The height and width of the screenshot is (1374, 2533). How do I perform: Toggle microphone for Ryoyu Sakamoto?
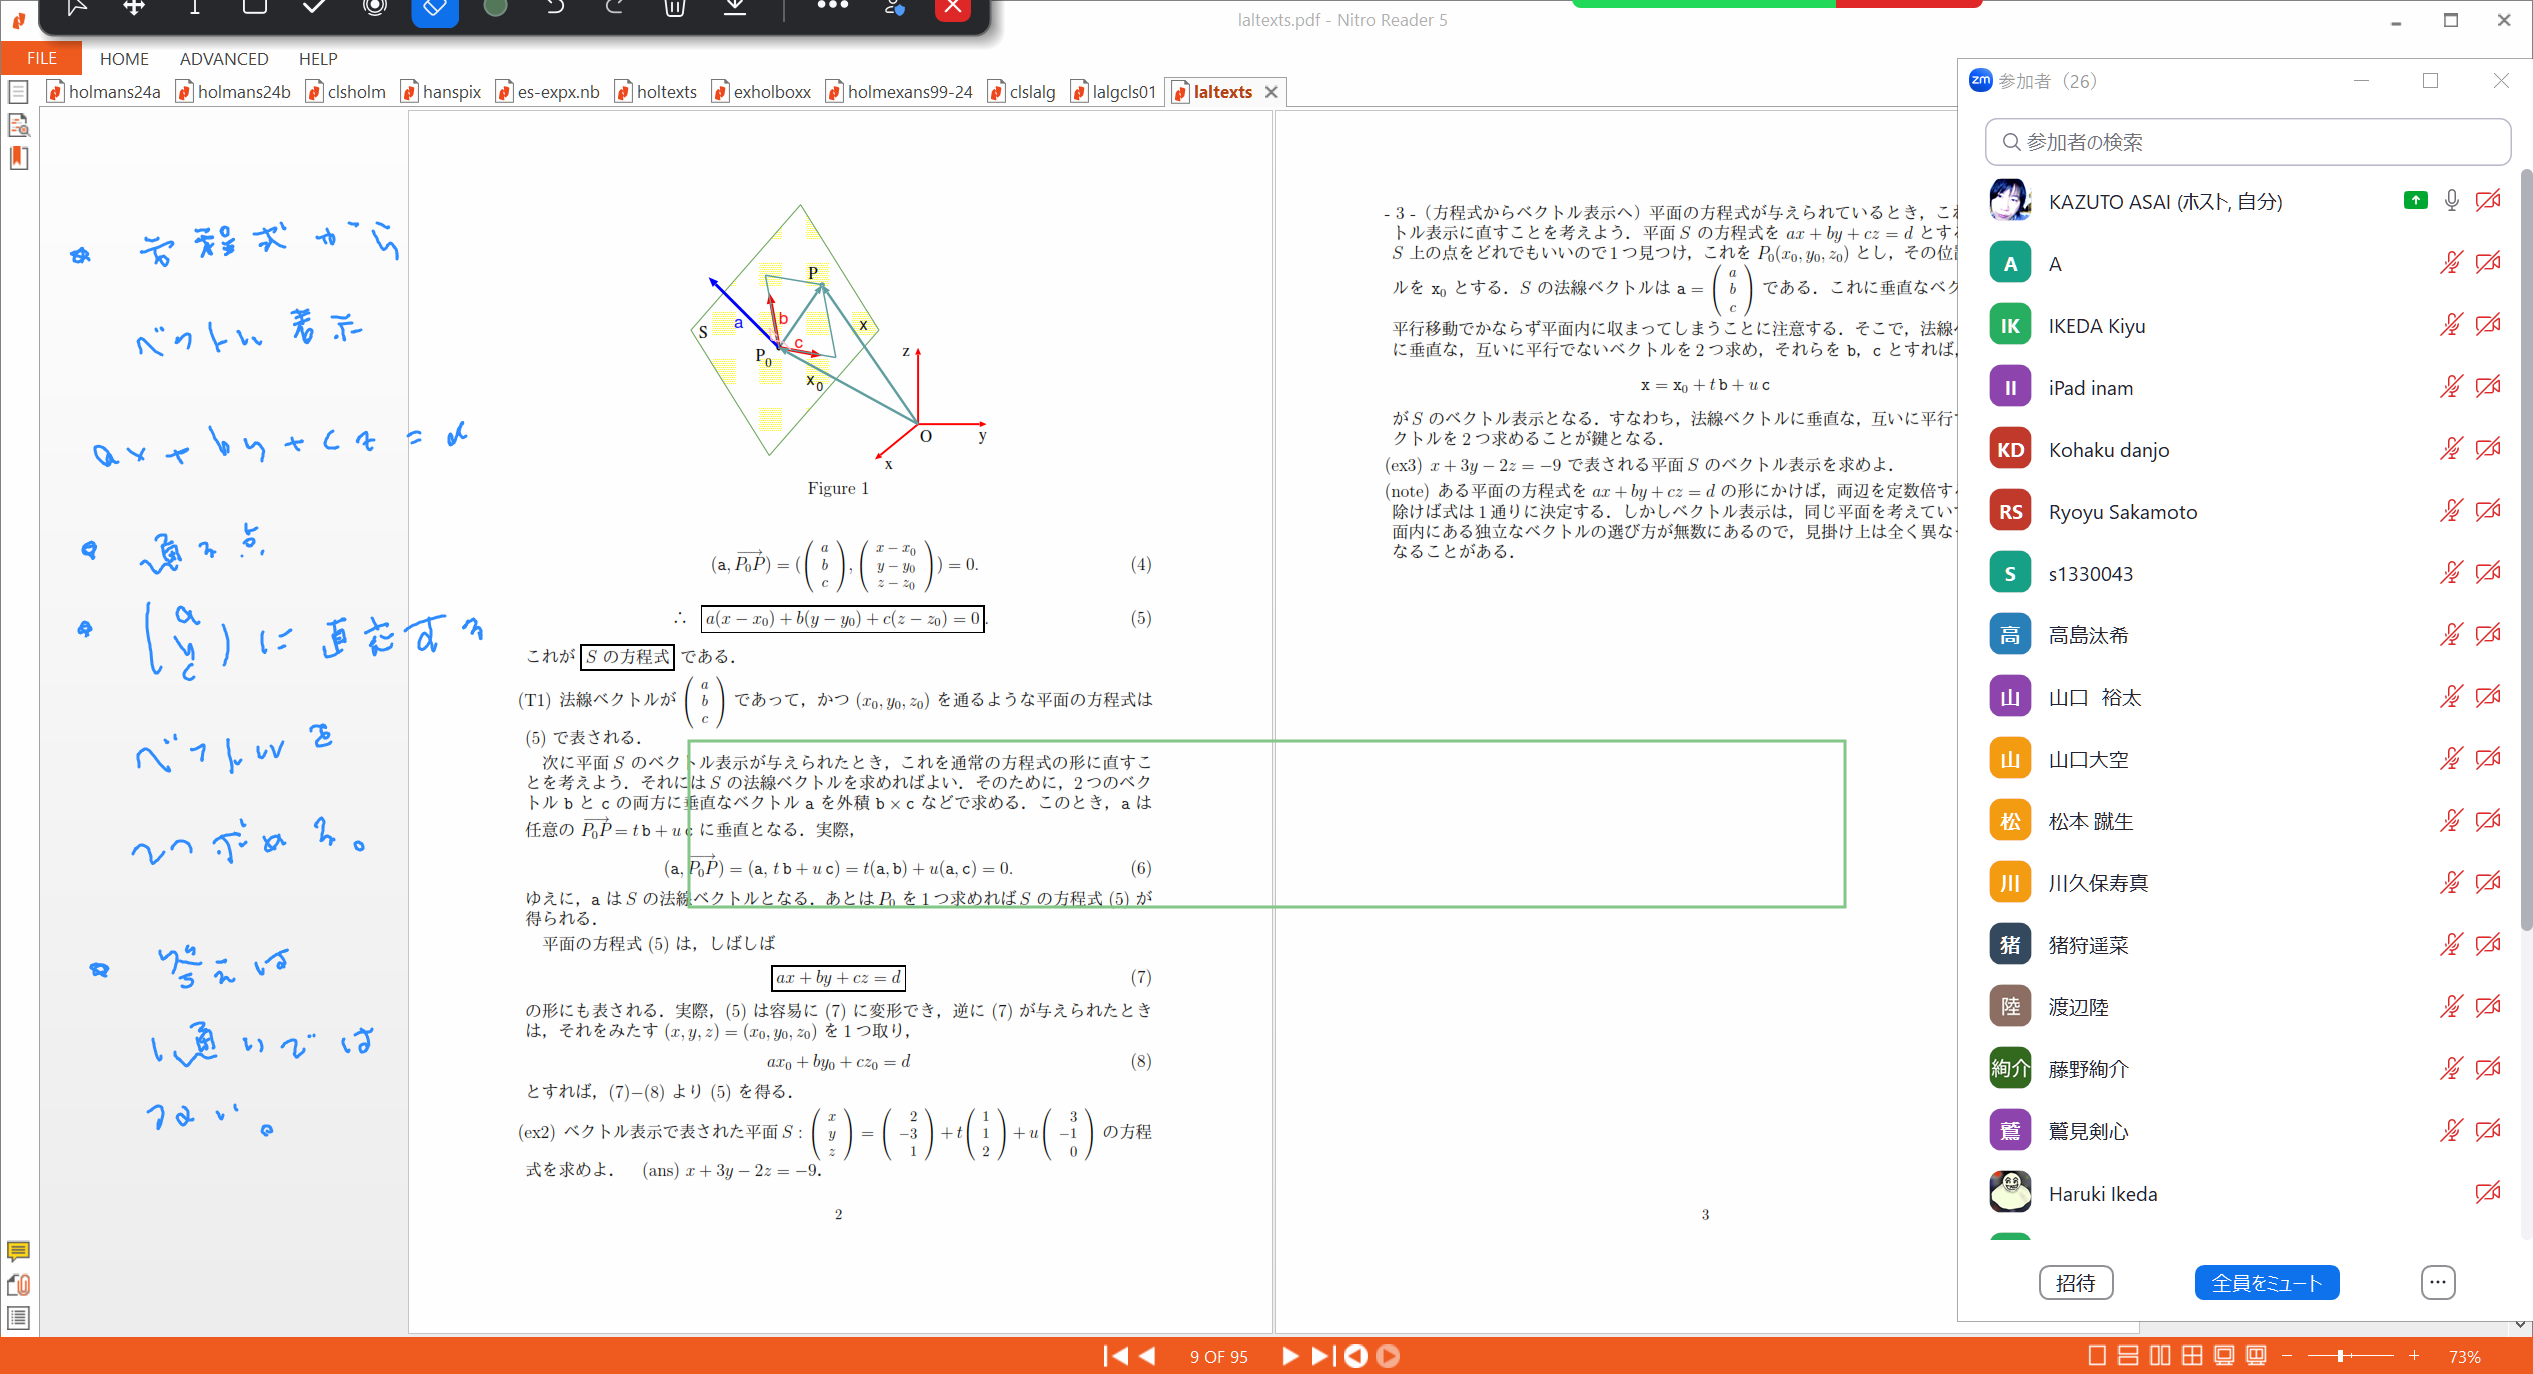[2451, 511]
